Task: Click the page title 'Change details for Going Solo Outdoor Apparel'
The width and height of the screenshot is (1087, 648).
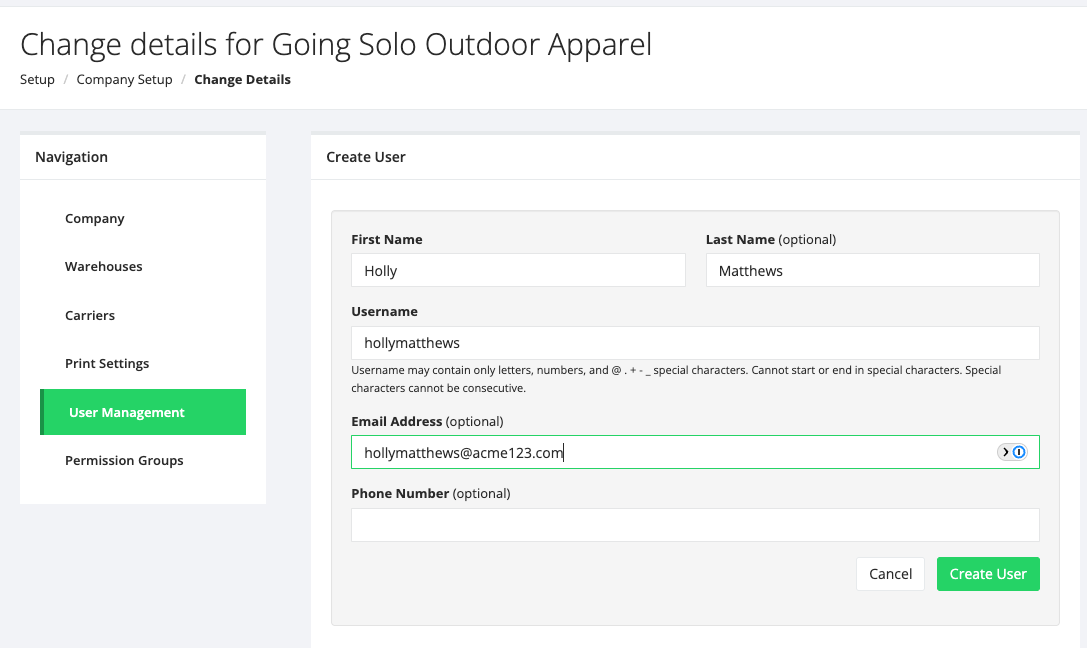Action: (x=336, y=45)
